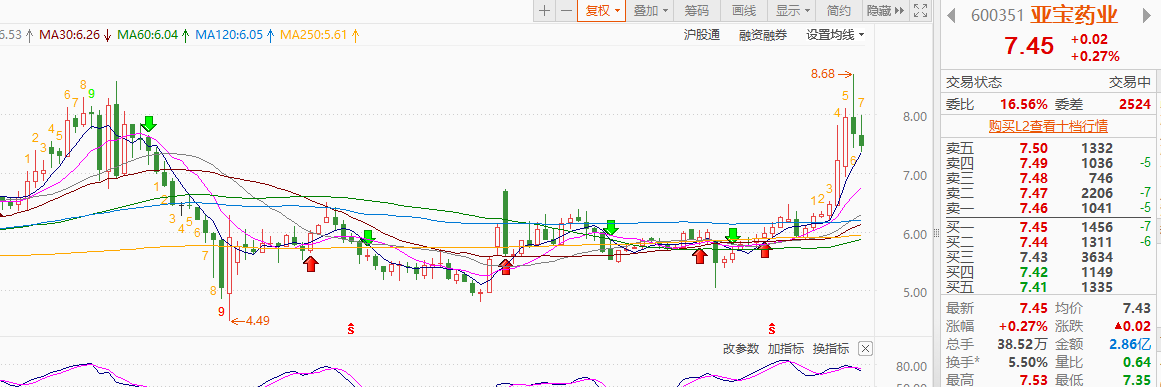Zoom out chart with minus button
This screenshot has height=387, width=1161.
566,10
